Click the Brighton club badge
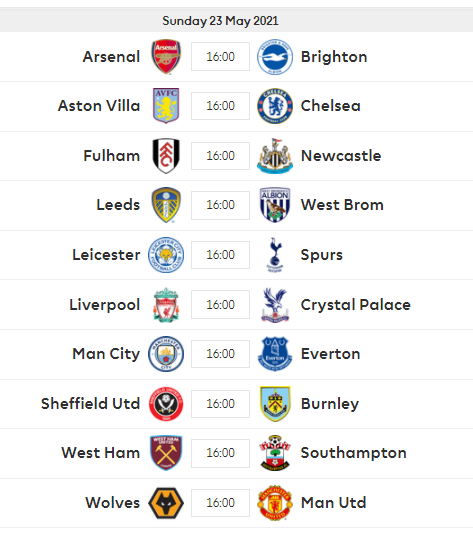The image size is (473, 533). 275,56
